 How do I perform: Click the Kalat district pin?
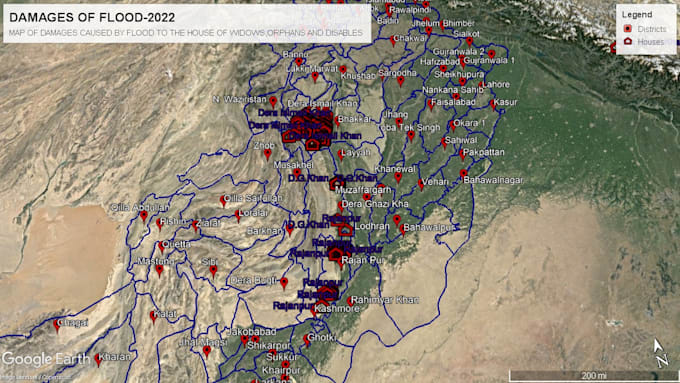[153, 317]
